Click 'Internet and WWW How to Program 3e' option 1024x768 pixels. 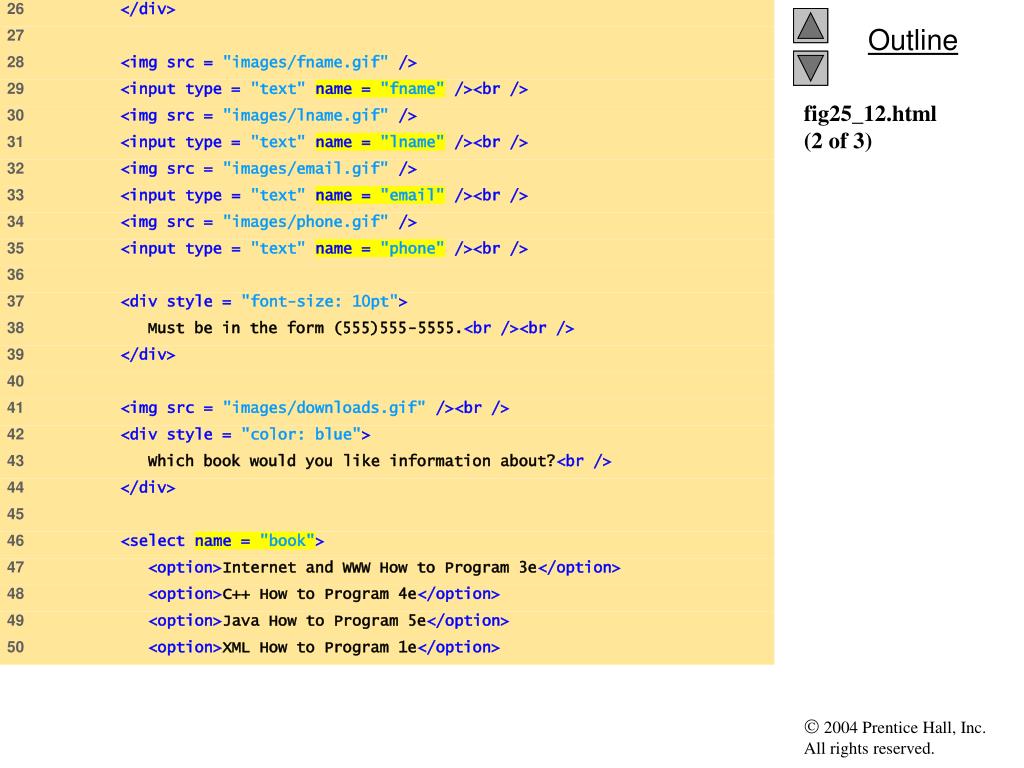pos(384,568)
